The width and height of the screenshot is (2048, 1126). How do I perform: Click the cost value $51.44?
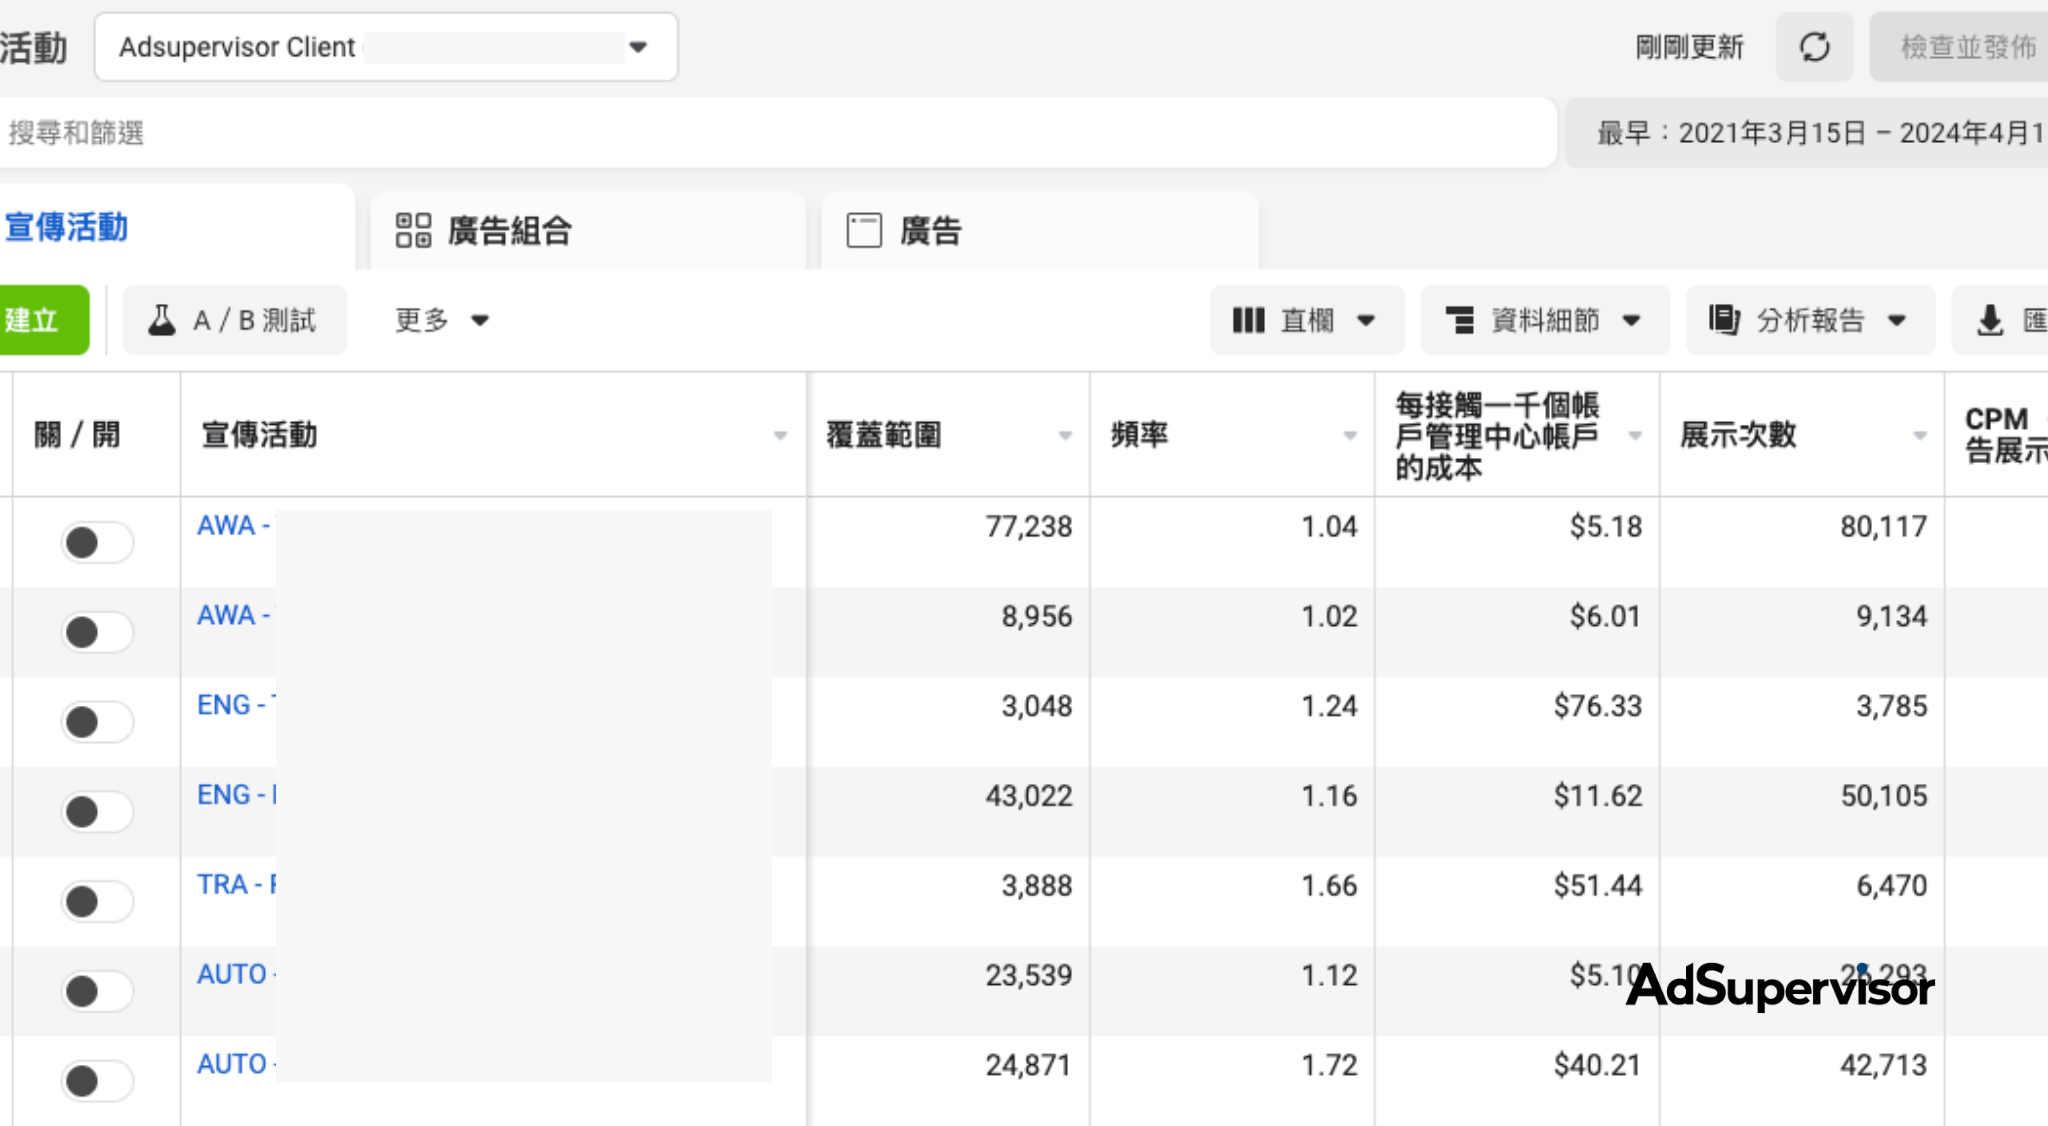[1597, 886]
